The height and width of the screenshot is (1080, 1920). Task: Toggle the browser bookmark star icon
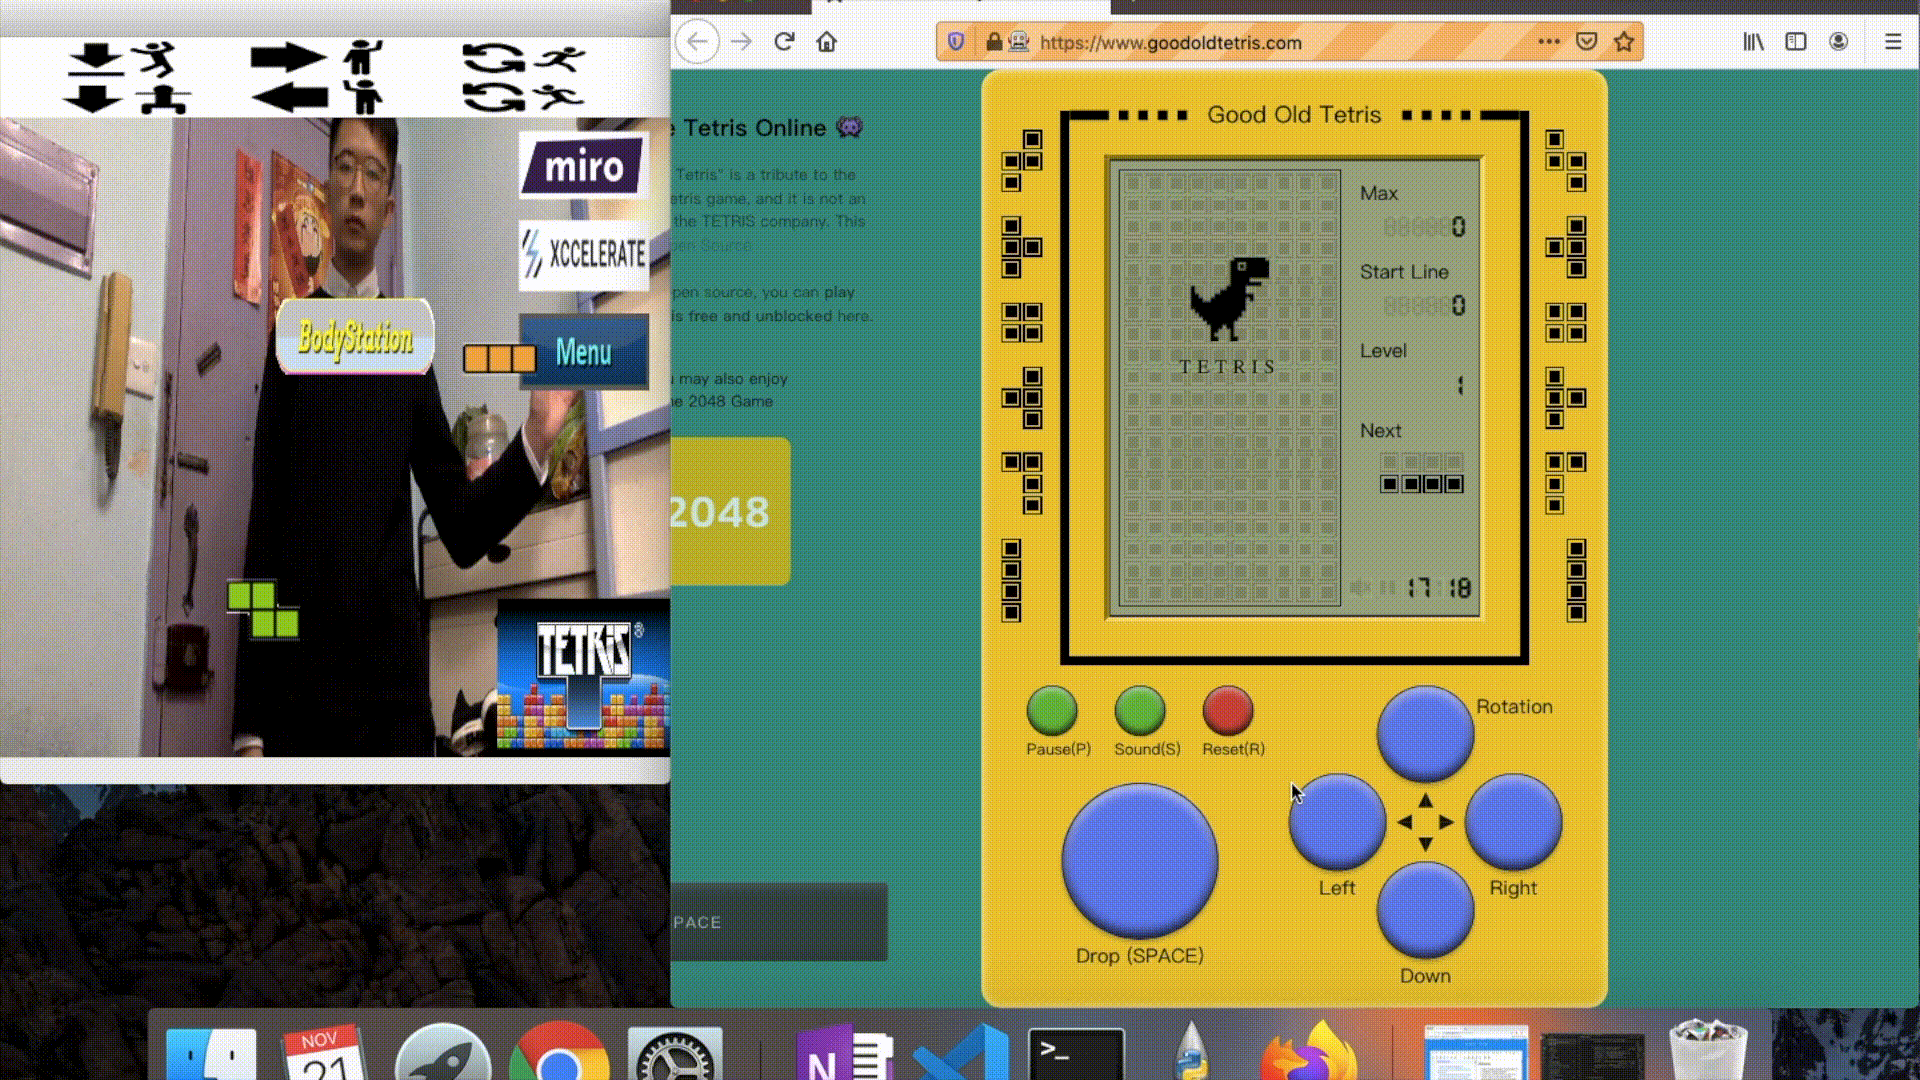tap(1627, 42)
